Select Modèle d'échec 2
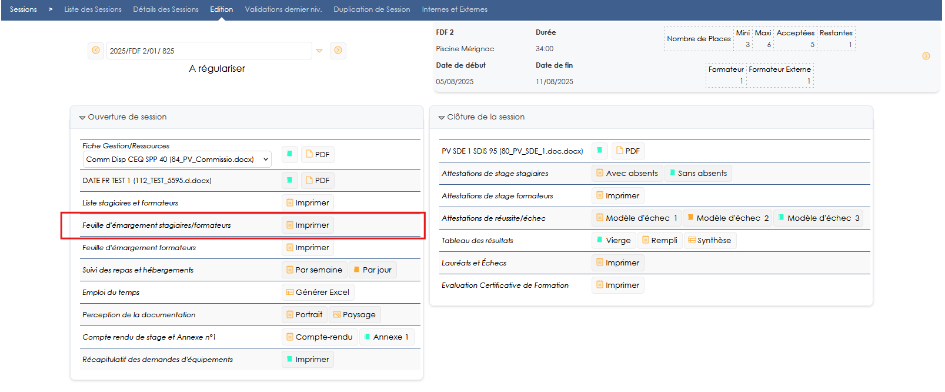 click(x=727, y=218)
